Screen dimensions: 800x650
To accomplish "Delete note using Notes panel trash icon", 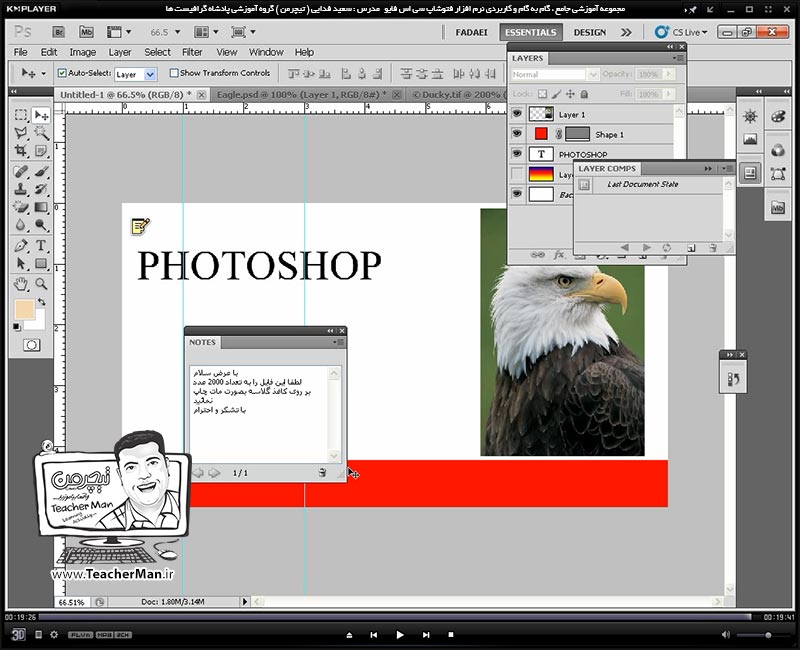I will pyautogui.click(x=322, y=473).
